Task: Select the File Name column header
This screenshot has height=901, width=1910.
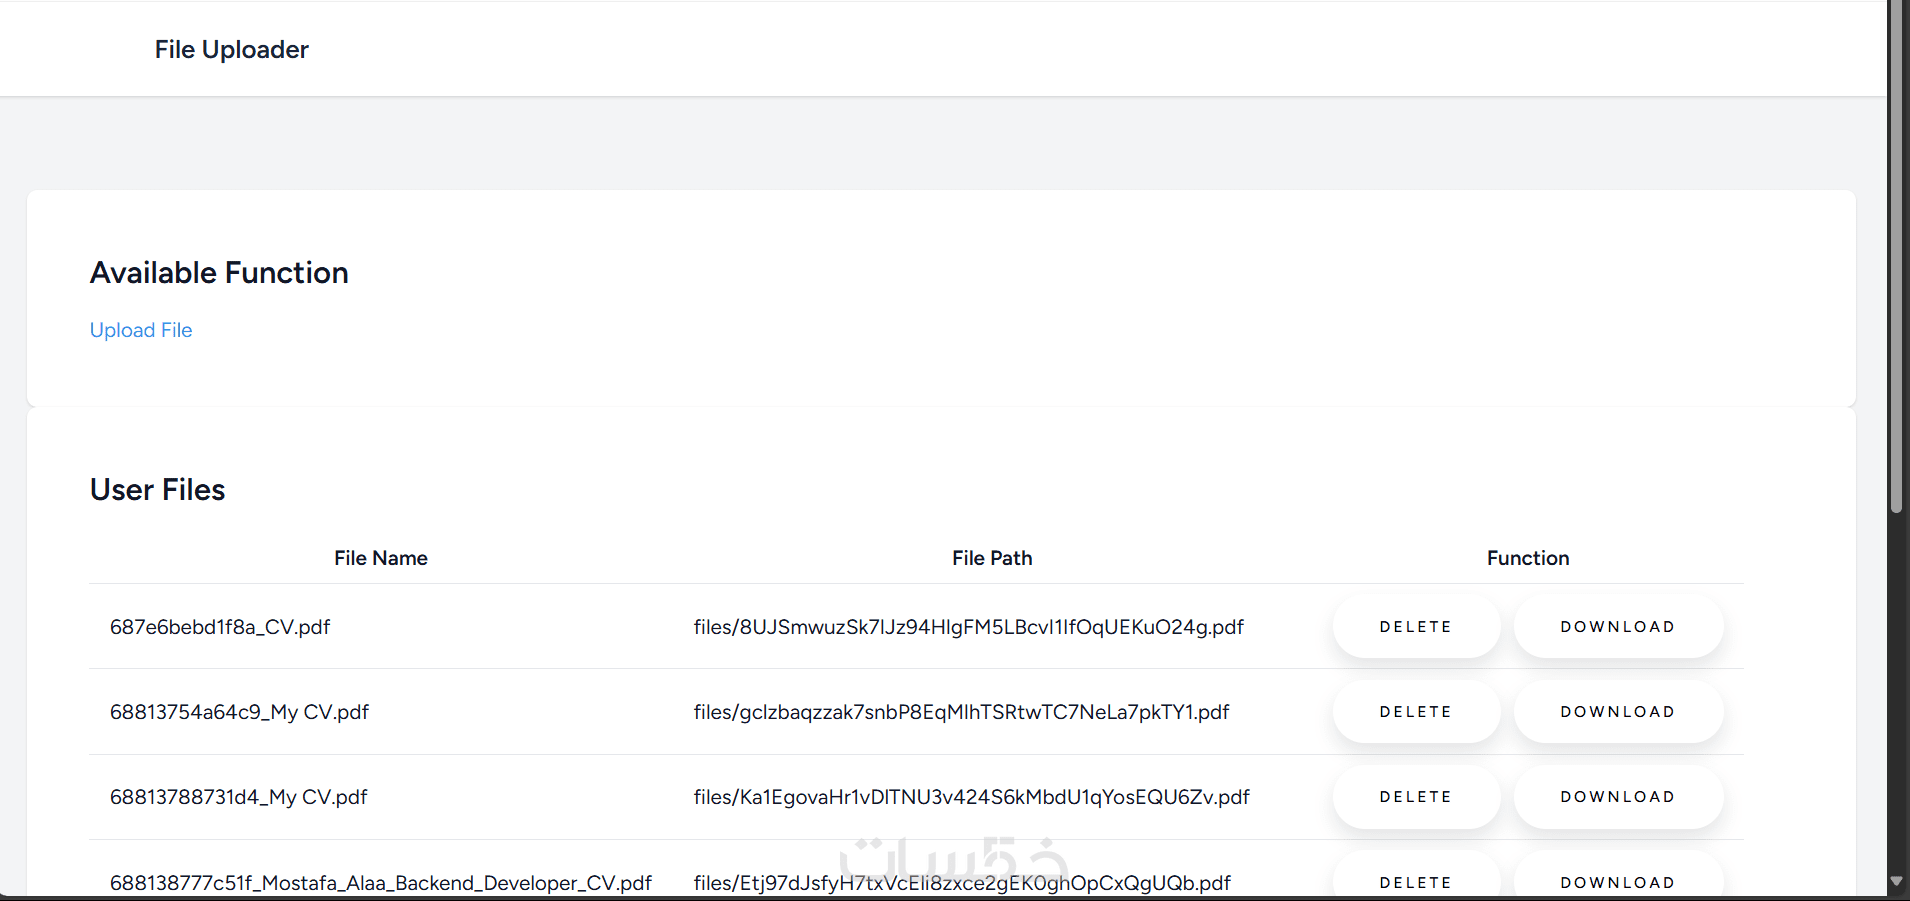Action: tap(381, 558)
